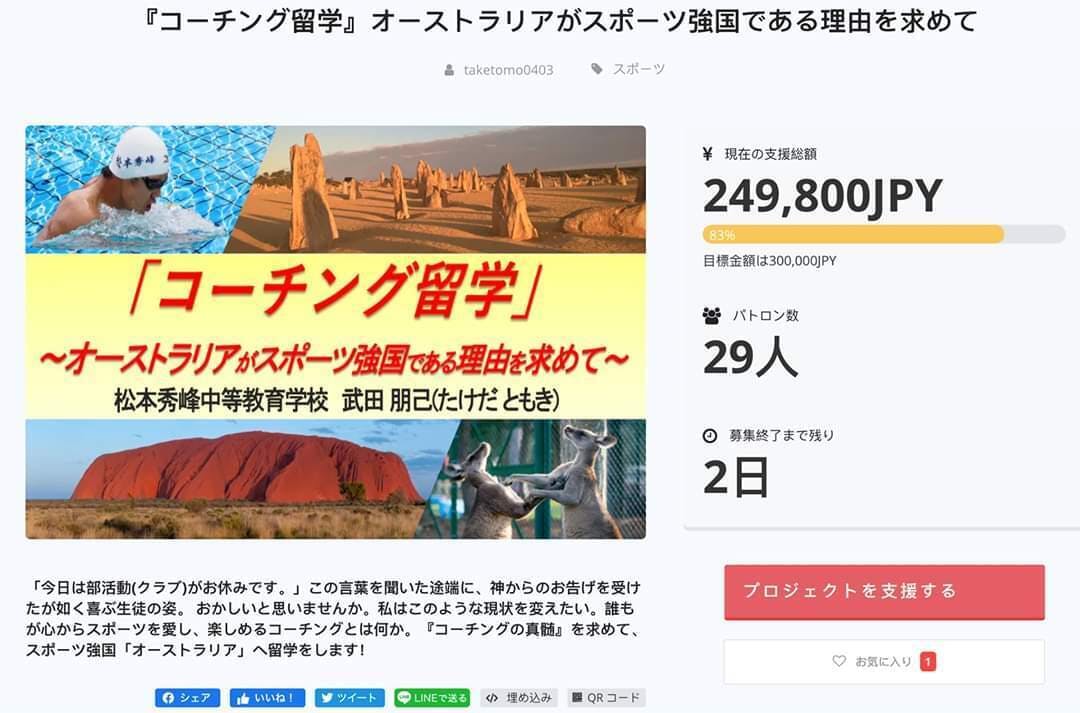Click the user icon beside taketomo0403

(x=449, y=70)
